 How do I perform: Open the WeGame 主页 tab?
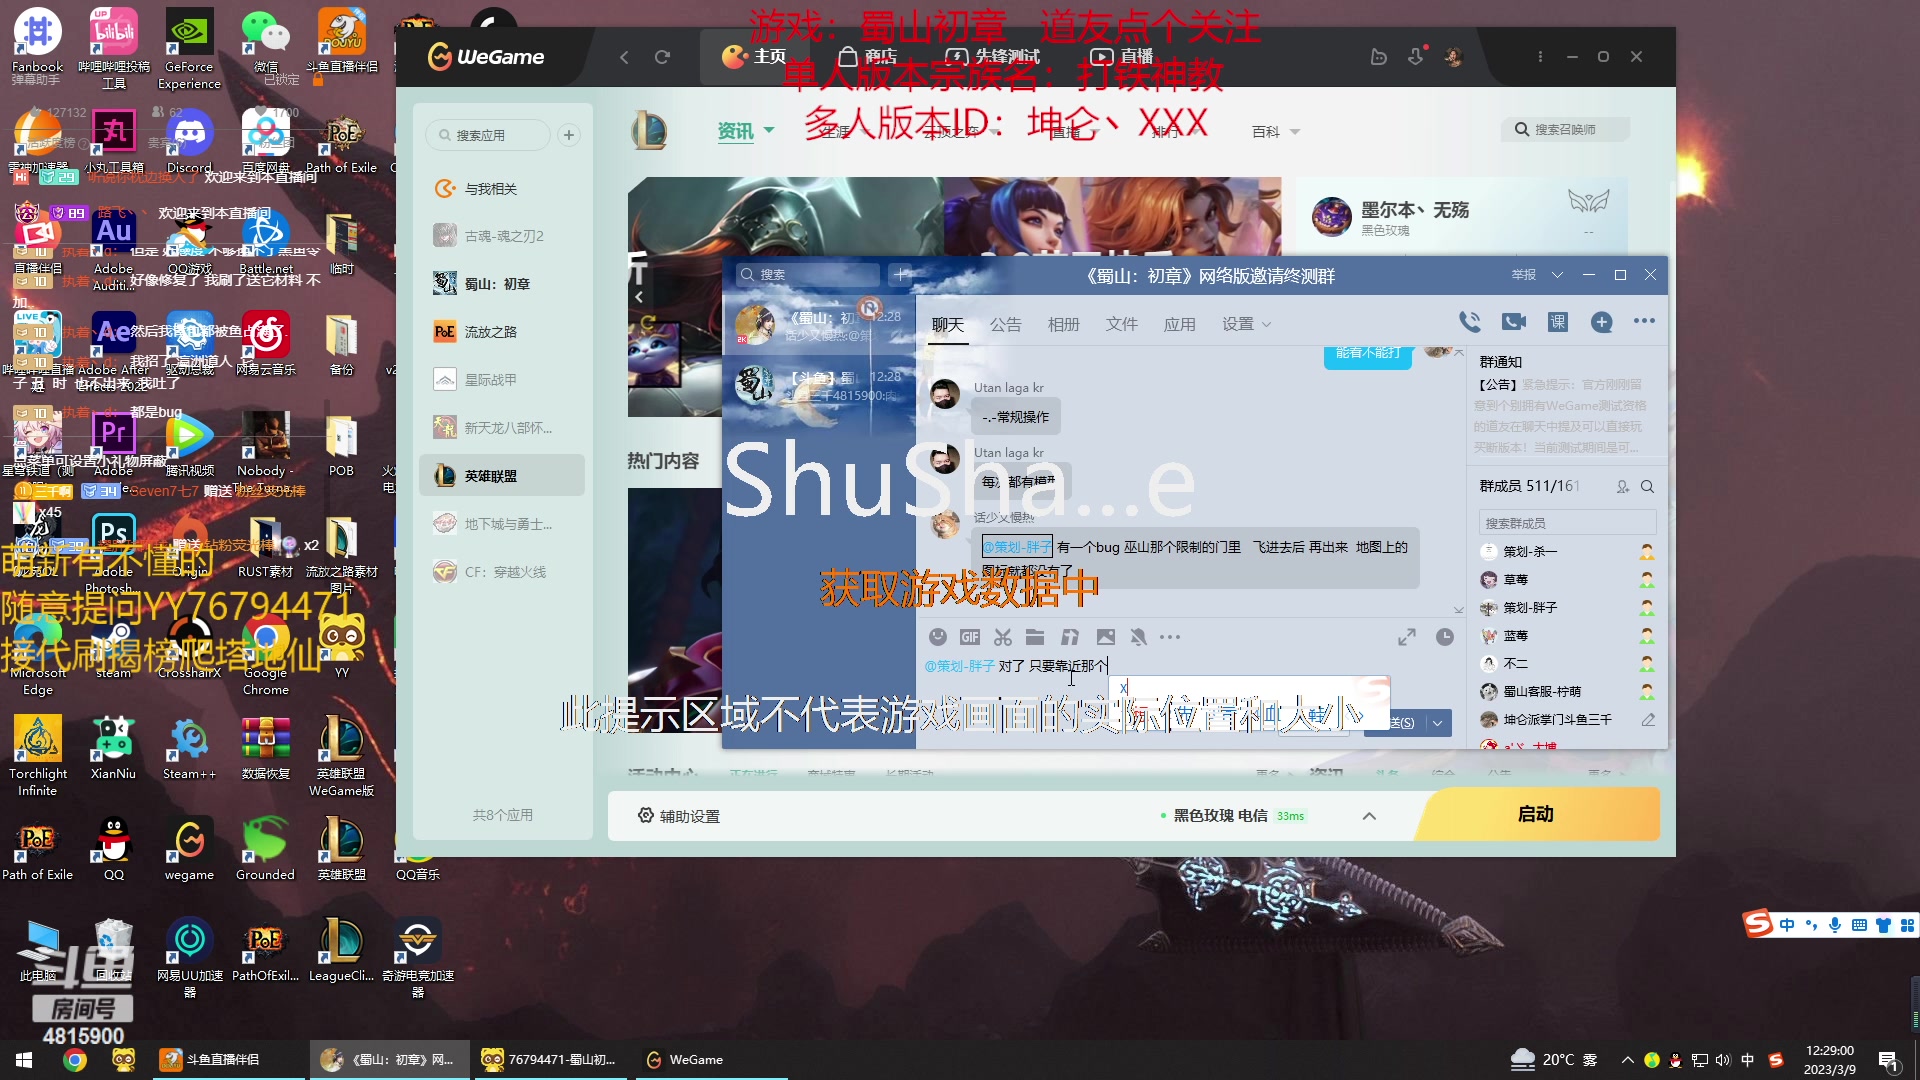click(x=754, y=57)
